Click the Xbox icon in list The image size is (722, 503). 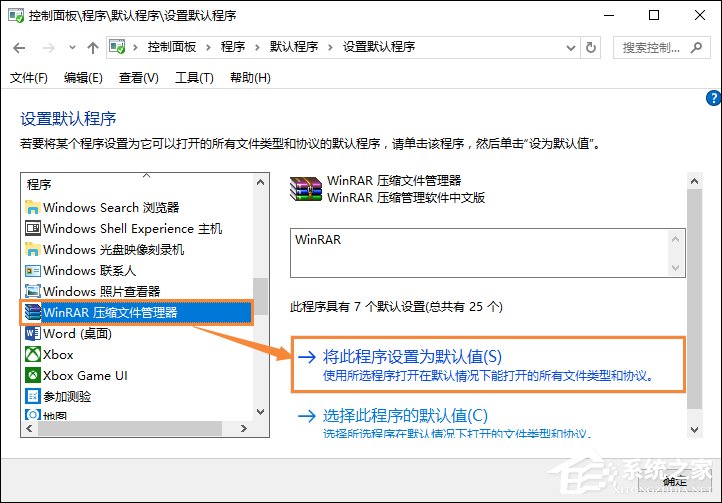32,354
